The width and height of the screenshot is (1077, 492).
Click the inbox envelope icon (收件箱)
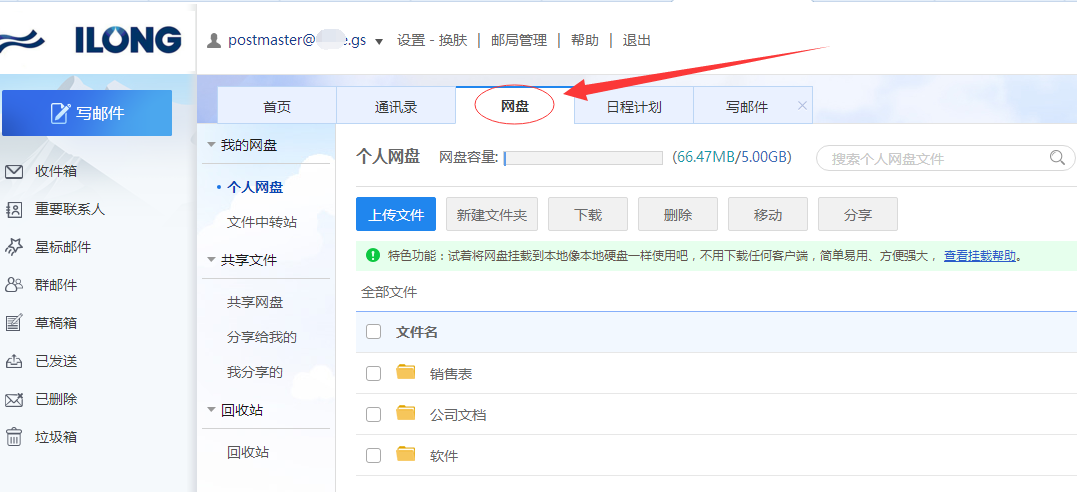pos(14,171)
